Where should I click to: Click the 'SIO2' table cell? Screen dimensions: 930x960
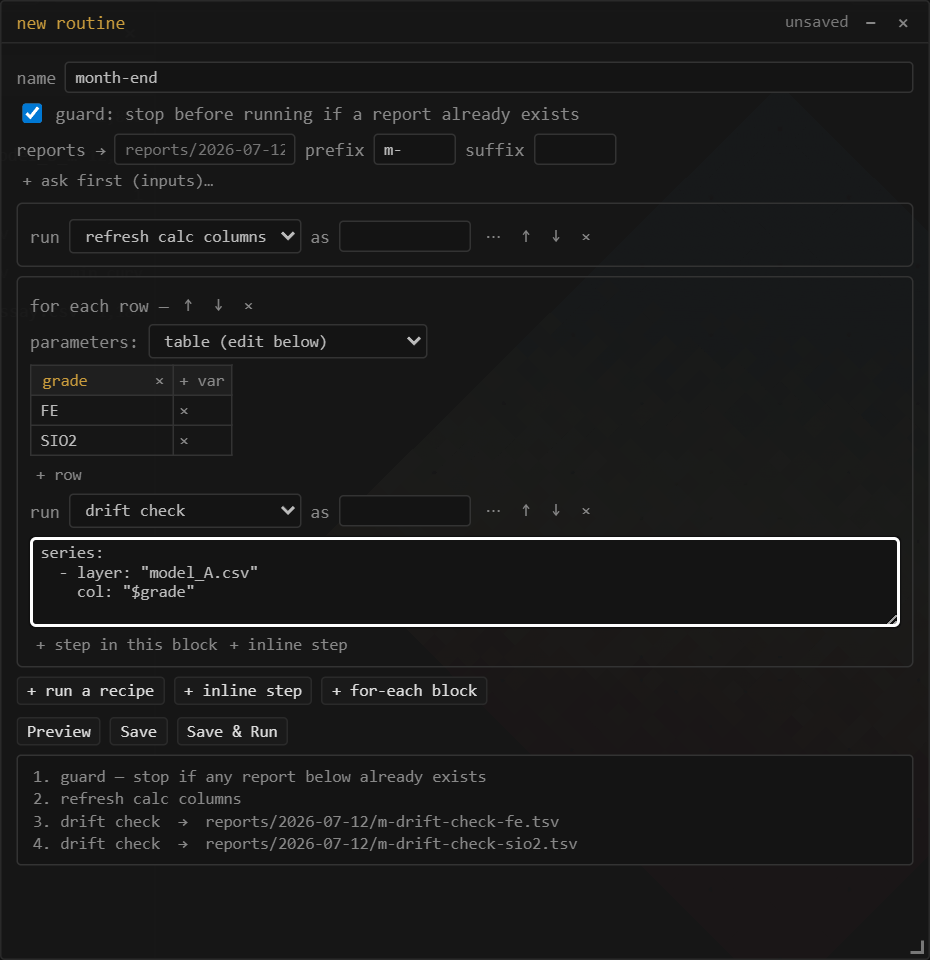pos(102,441)
